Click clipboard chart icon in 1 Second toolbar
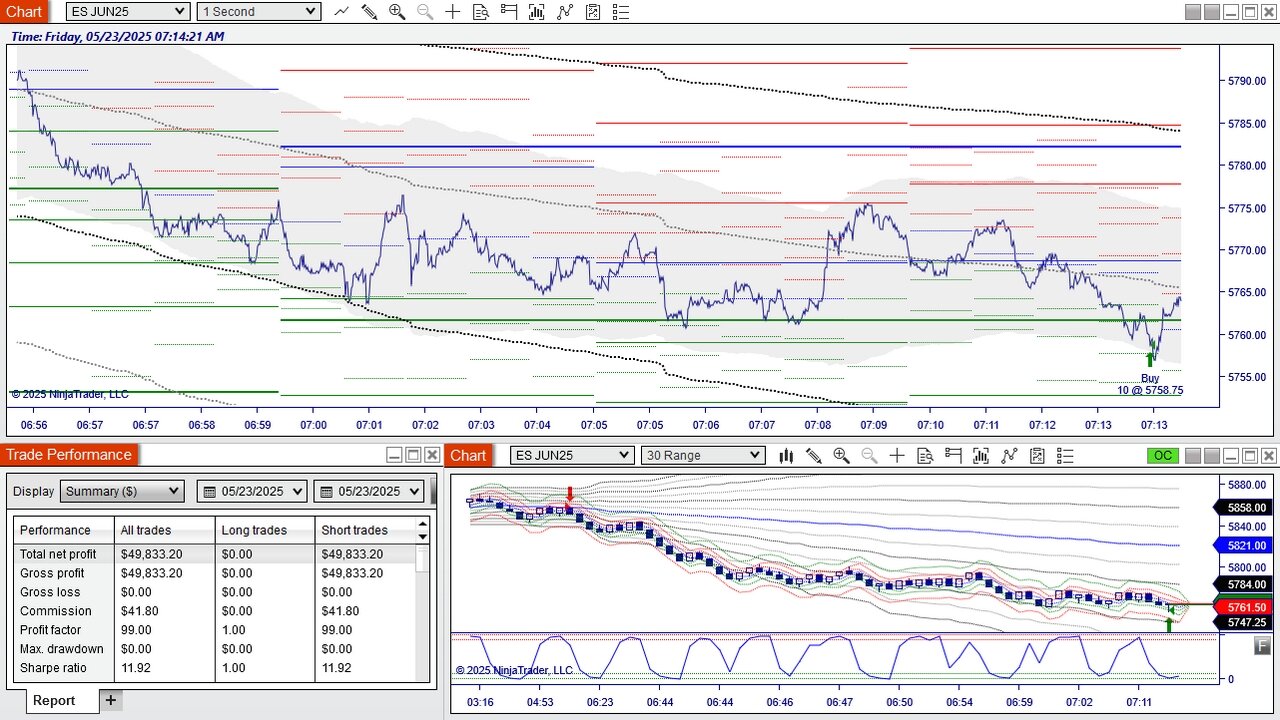The image size is (1280, 720). (593, 12)
